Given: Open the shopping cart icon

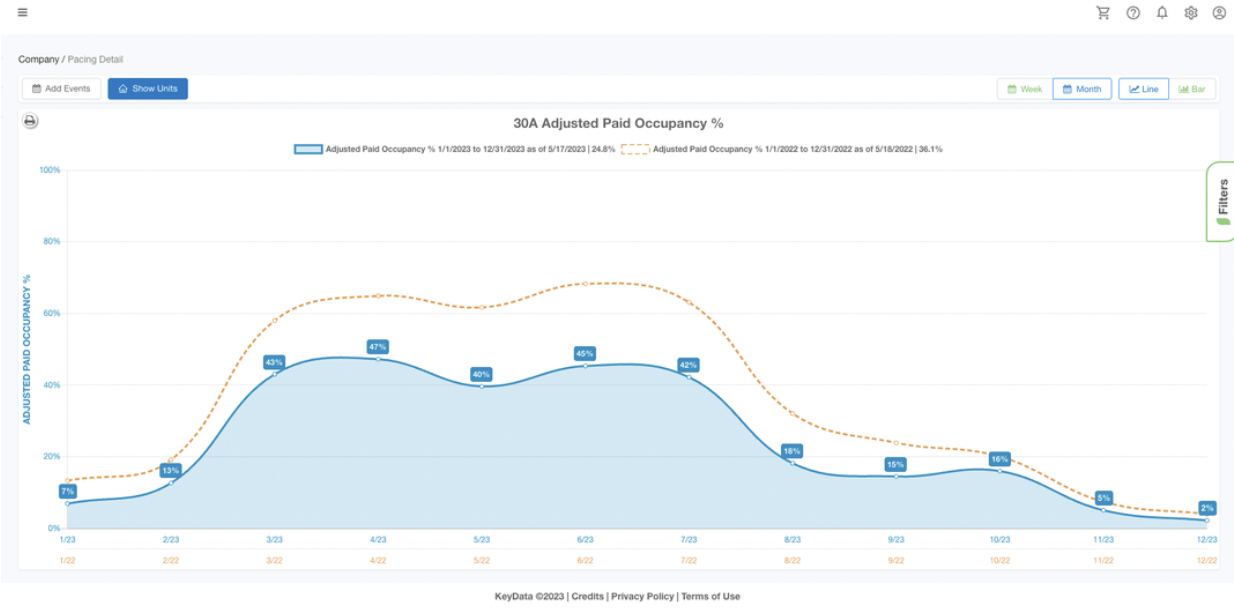Looking at the screenshot, I should (1104, 13).
